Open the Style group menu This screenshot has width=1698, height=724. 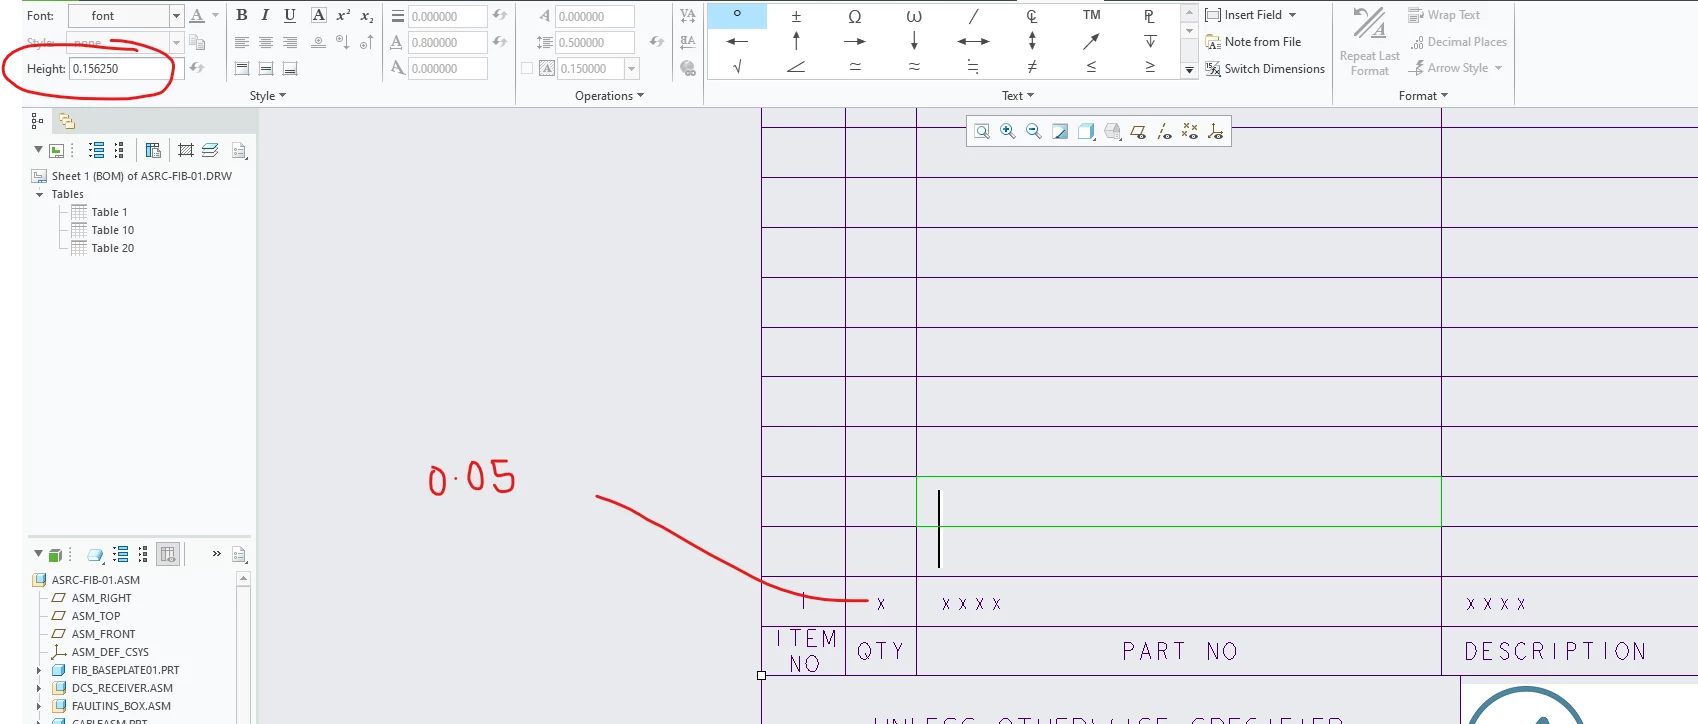coord(268,96)
